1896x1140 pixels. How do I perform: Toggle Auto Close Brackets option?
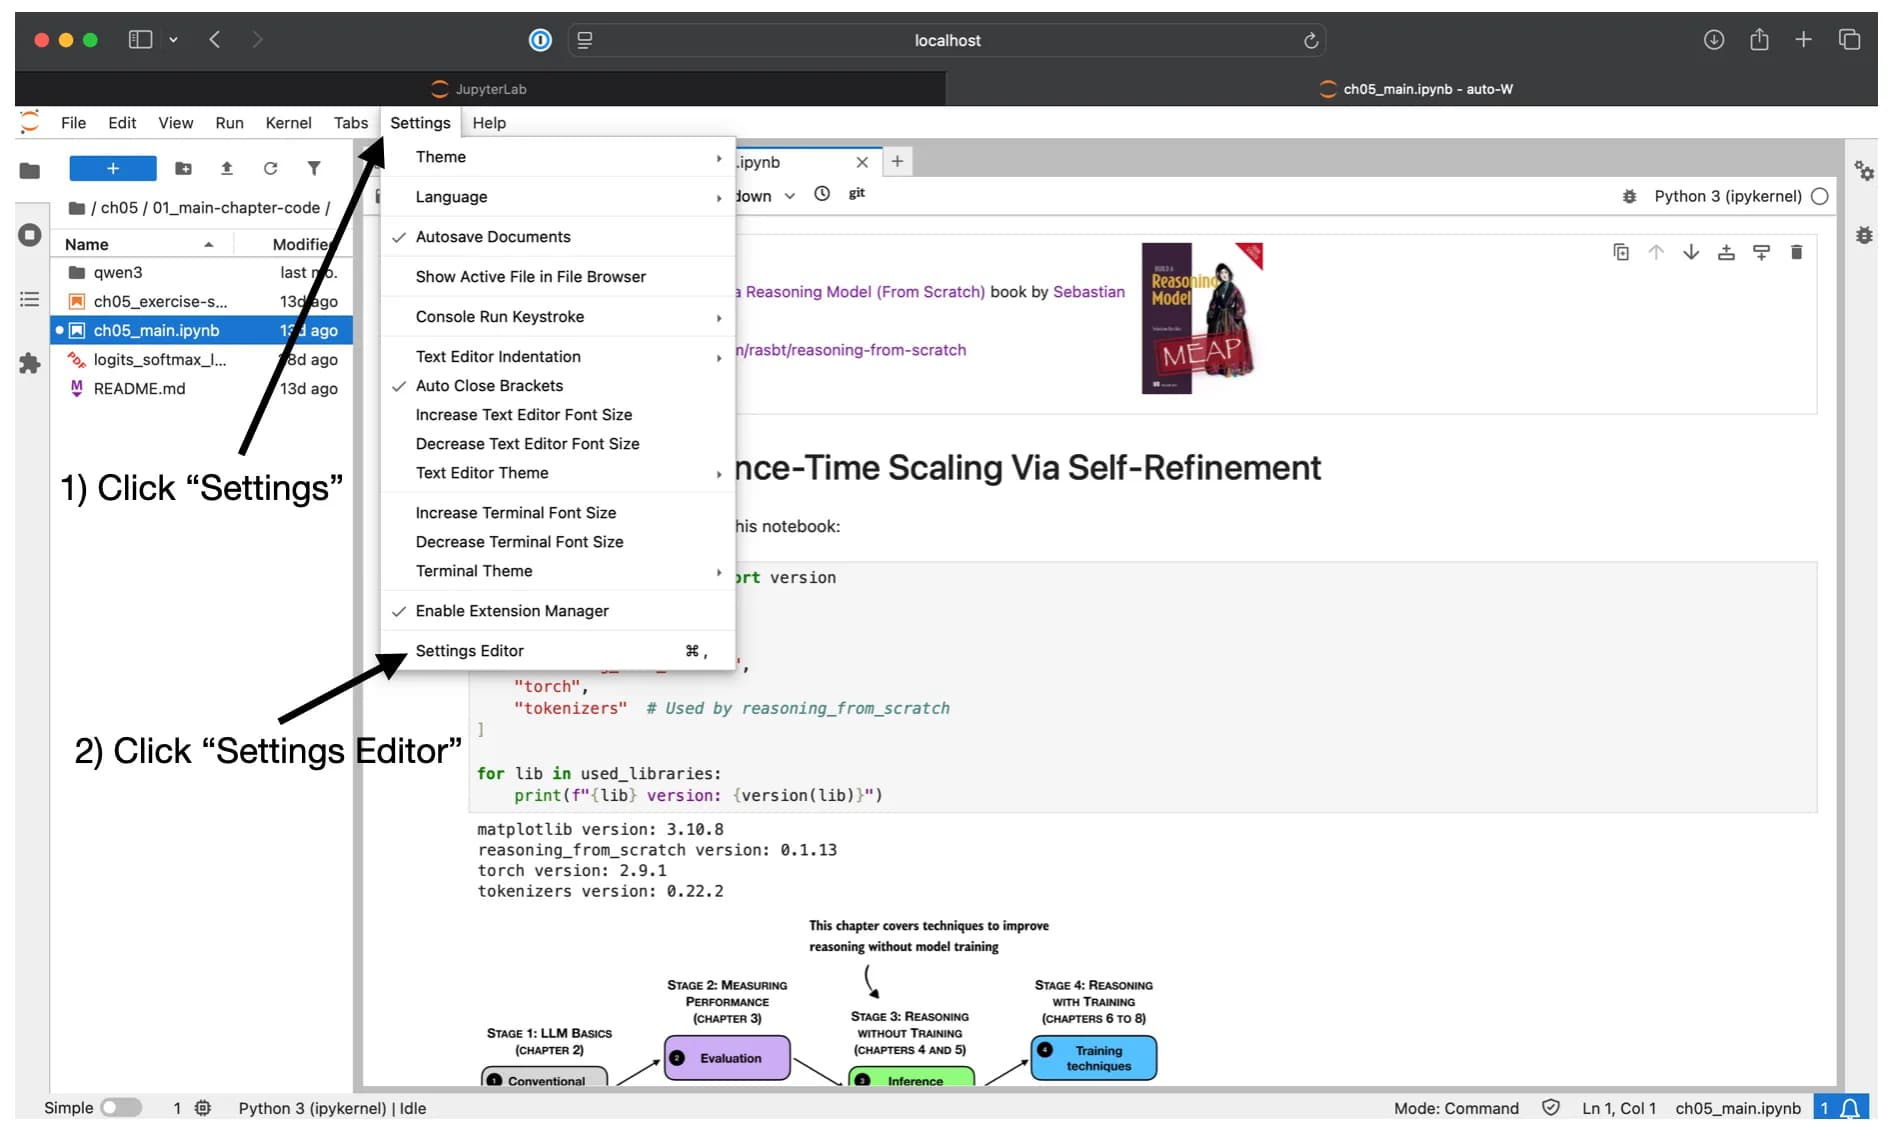558,386
